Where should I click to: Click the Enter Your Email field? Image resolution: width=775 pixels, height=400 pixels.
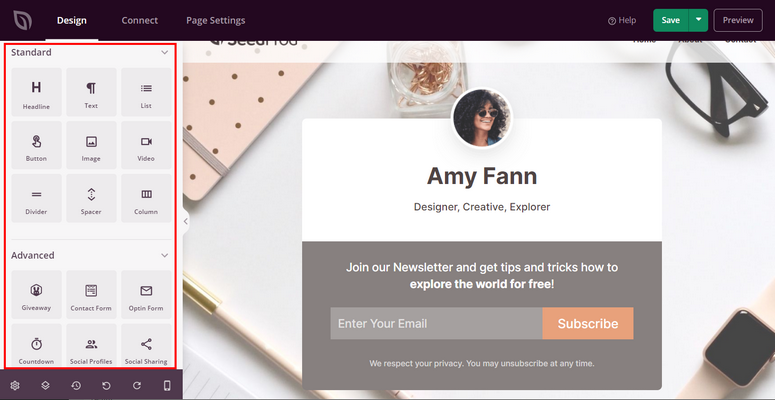tap(436, 323)
